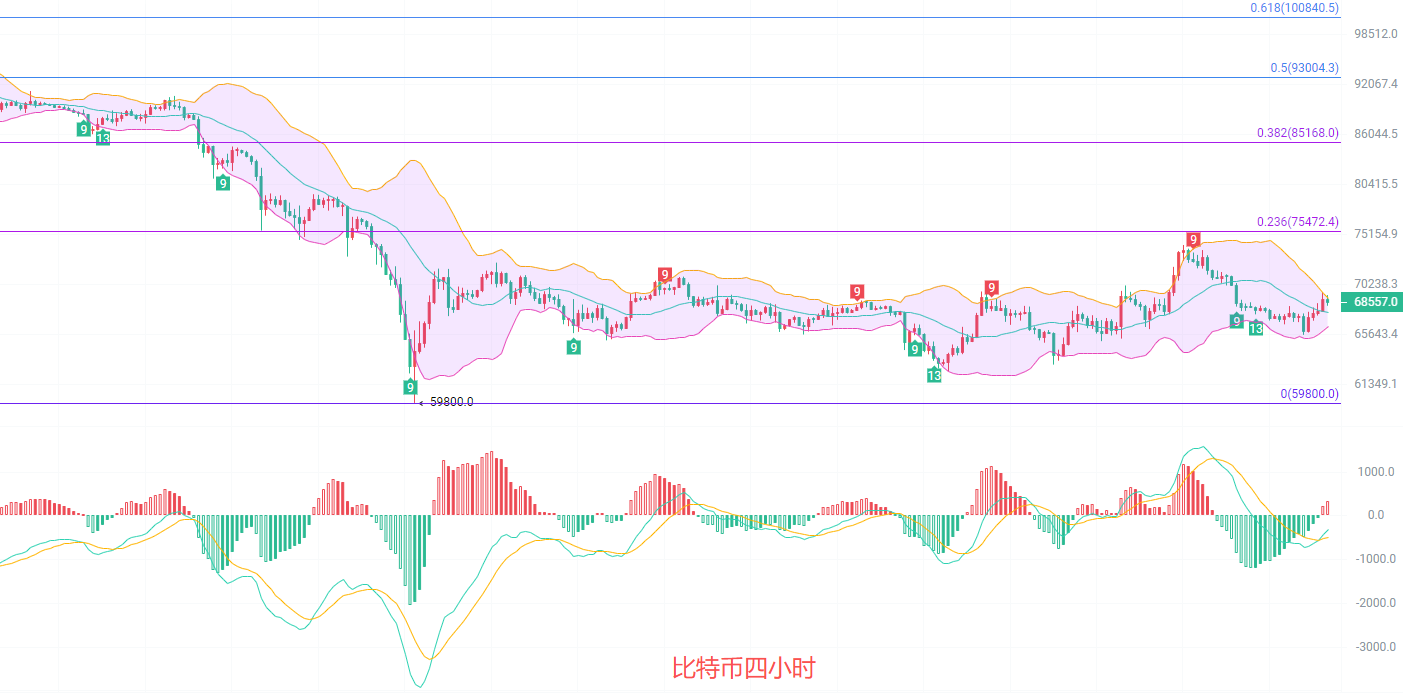Click the green 13 marker in mid-chart dip

(933, 375)
